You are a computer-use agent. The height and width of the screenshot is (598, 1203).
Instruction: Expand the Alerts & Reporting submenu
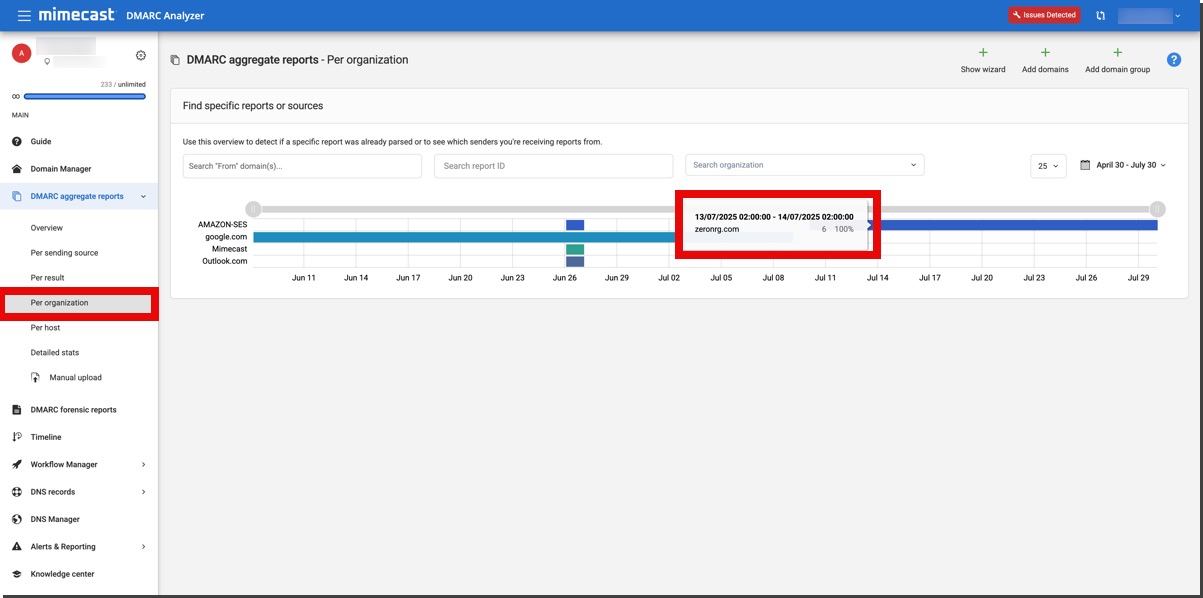pyautogui.click(x=143, y=547)
